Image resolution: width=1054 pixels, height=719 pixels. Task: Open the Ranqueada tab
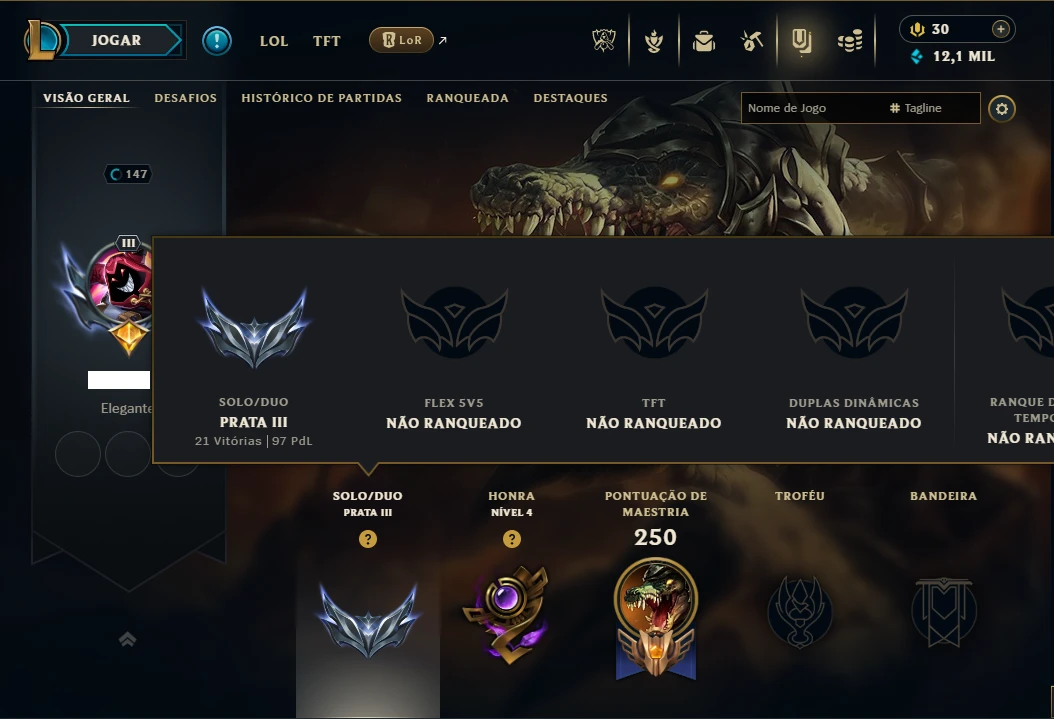[x=467, y=98]
